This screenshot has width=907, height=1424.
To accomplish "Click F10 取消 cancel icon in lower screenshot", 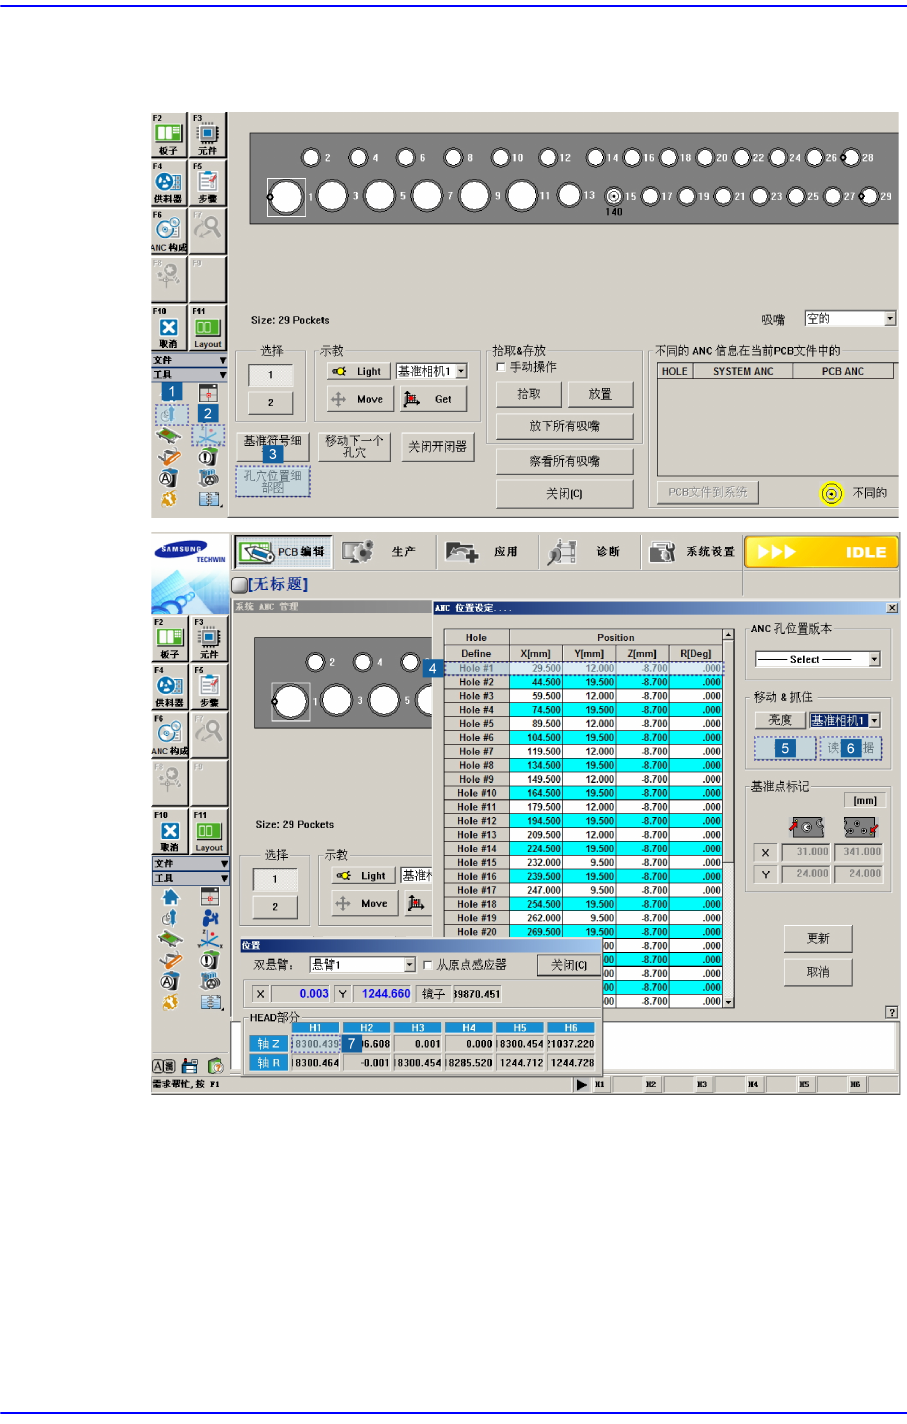I will click(169, 831).
